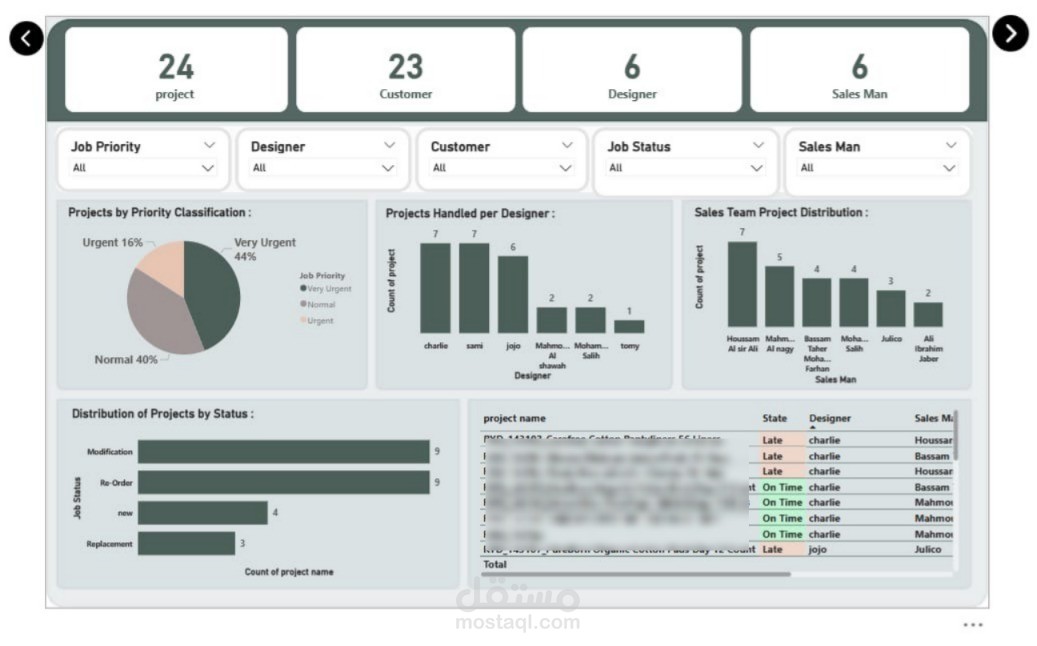
Task: Click the Normal legend marker
Action: coord(303,304)
